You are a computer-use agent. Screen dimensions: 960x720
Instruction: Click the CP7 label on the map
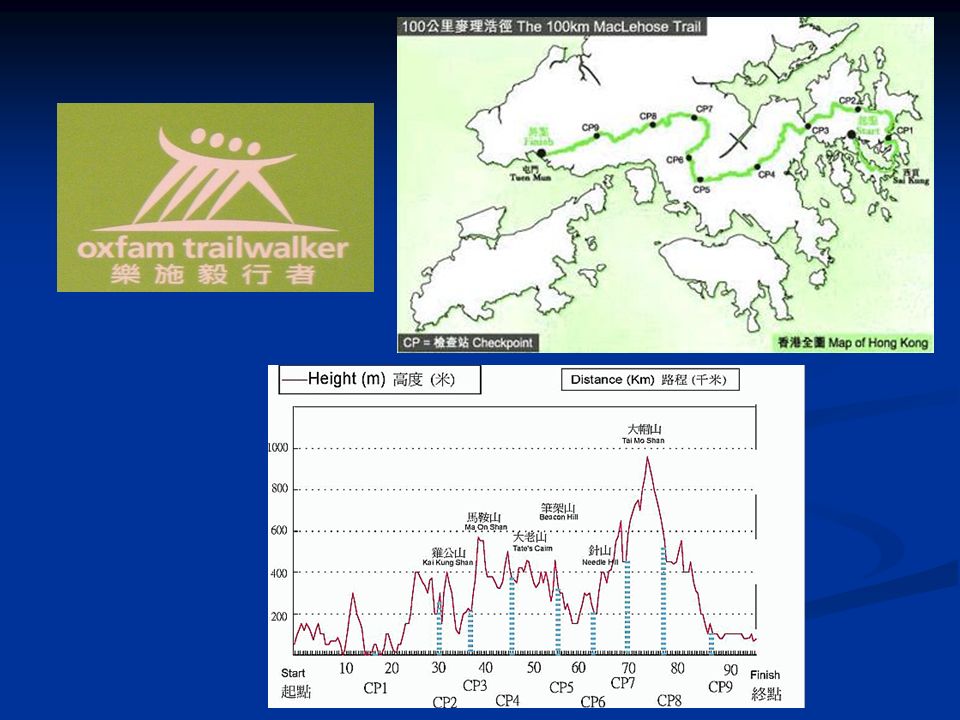click(x=704, y=109)
